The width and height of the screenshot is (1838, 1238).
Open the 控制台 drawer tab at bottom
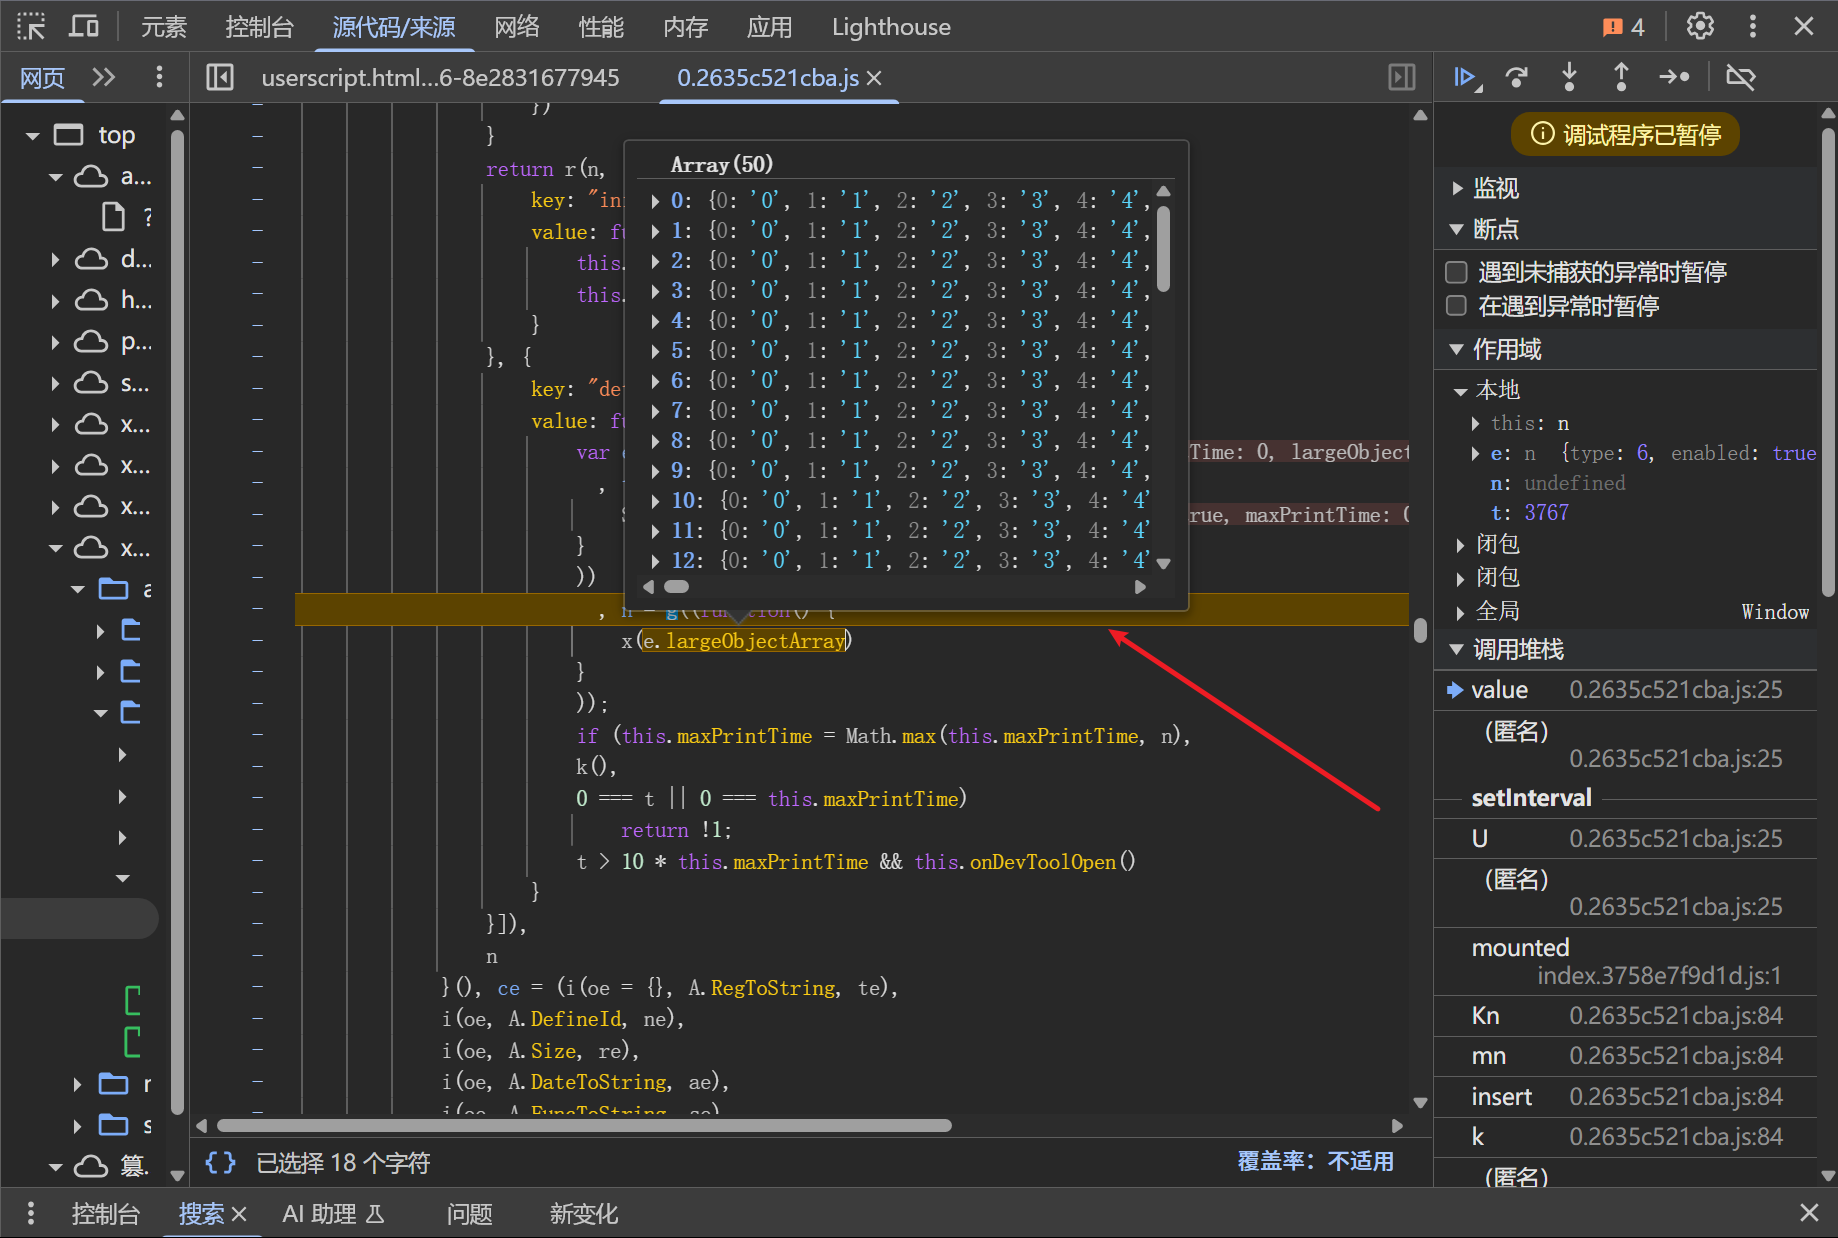point(105,1214)
